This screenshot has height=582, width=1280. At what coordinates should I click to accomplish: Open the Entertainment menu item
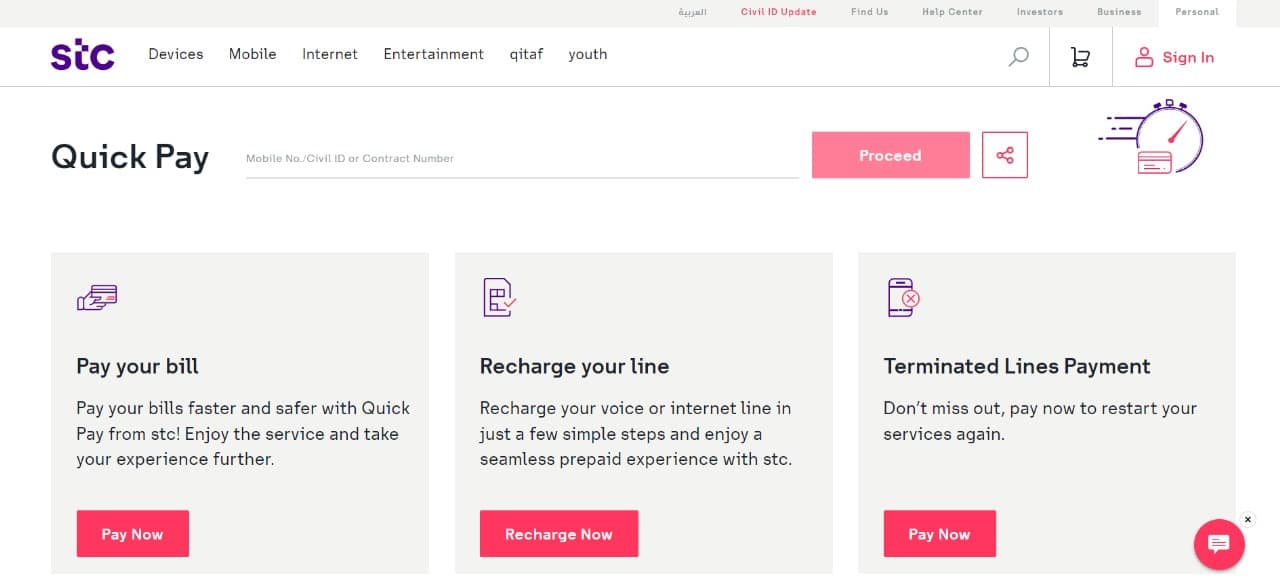(433, 54)
